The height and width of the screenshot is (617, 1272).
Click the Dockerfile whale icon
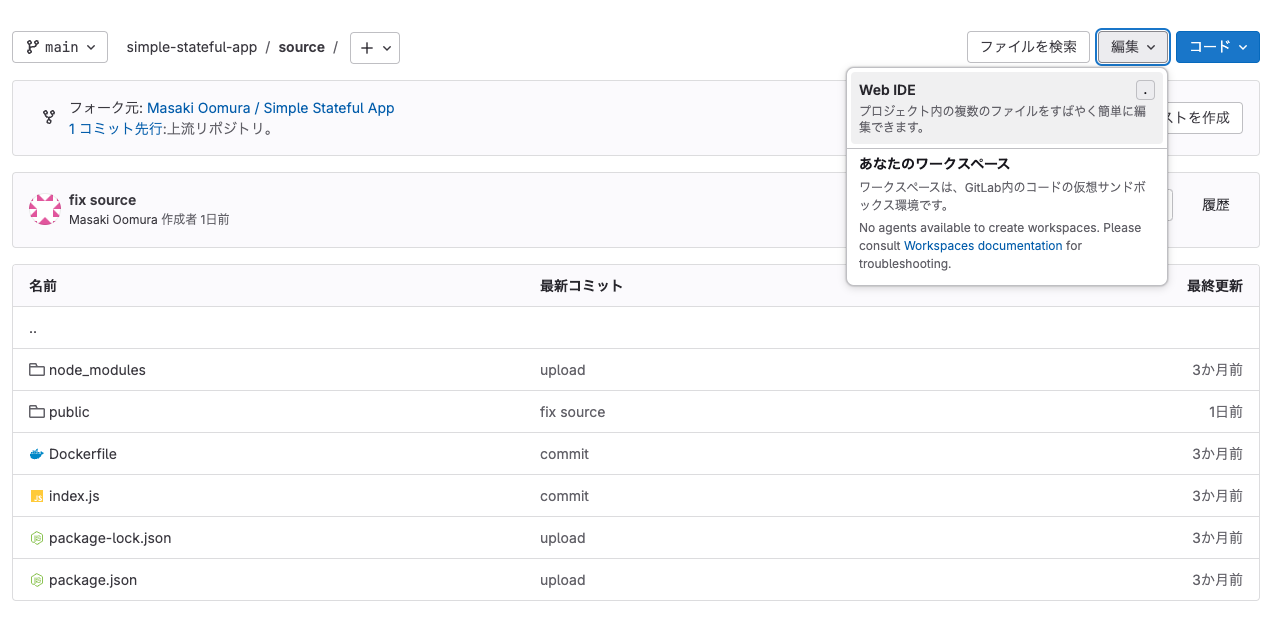coord(37,454)
